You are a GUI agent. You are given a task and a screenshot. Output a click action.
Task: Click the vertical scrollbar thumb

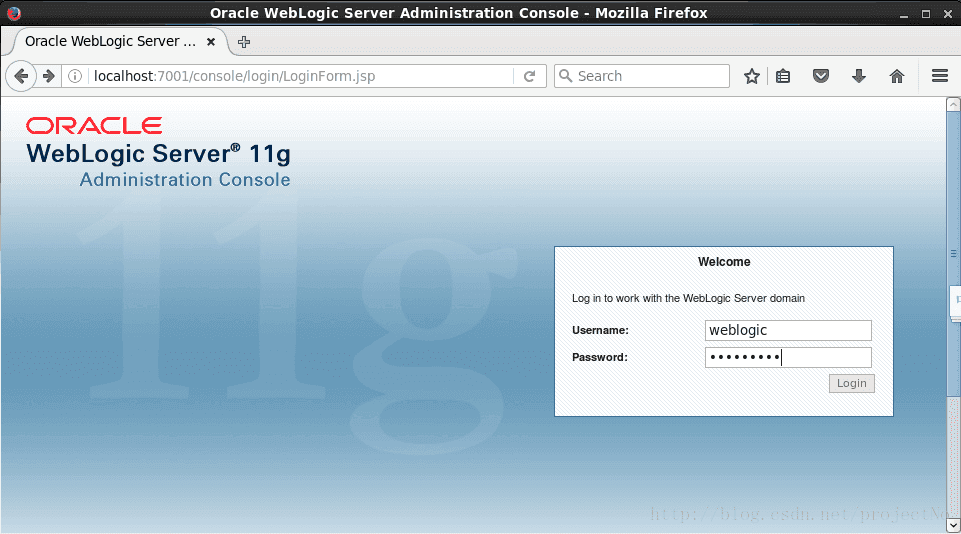953,254
